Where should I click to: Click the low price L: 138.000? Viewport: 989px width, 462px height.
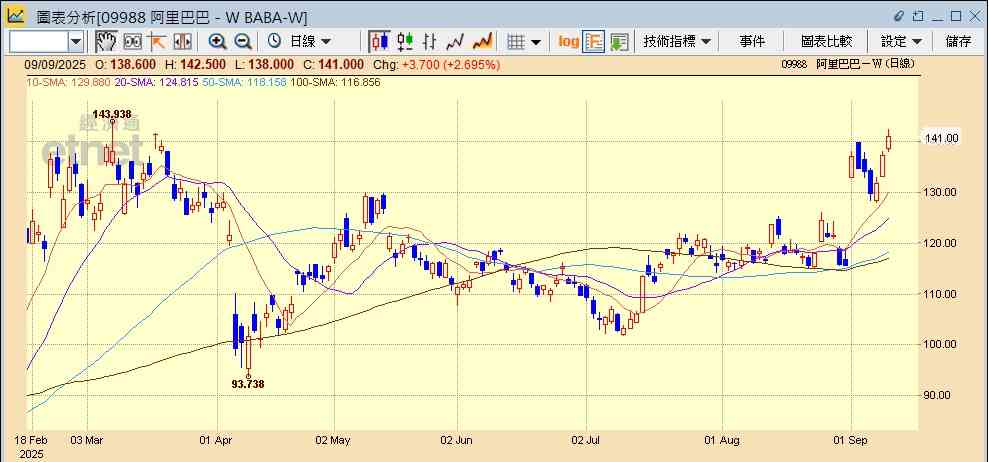pos(264,64)
